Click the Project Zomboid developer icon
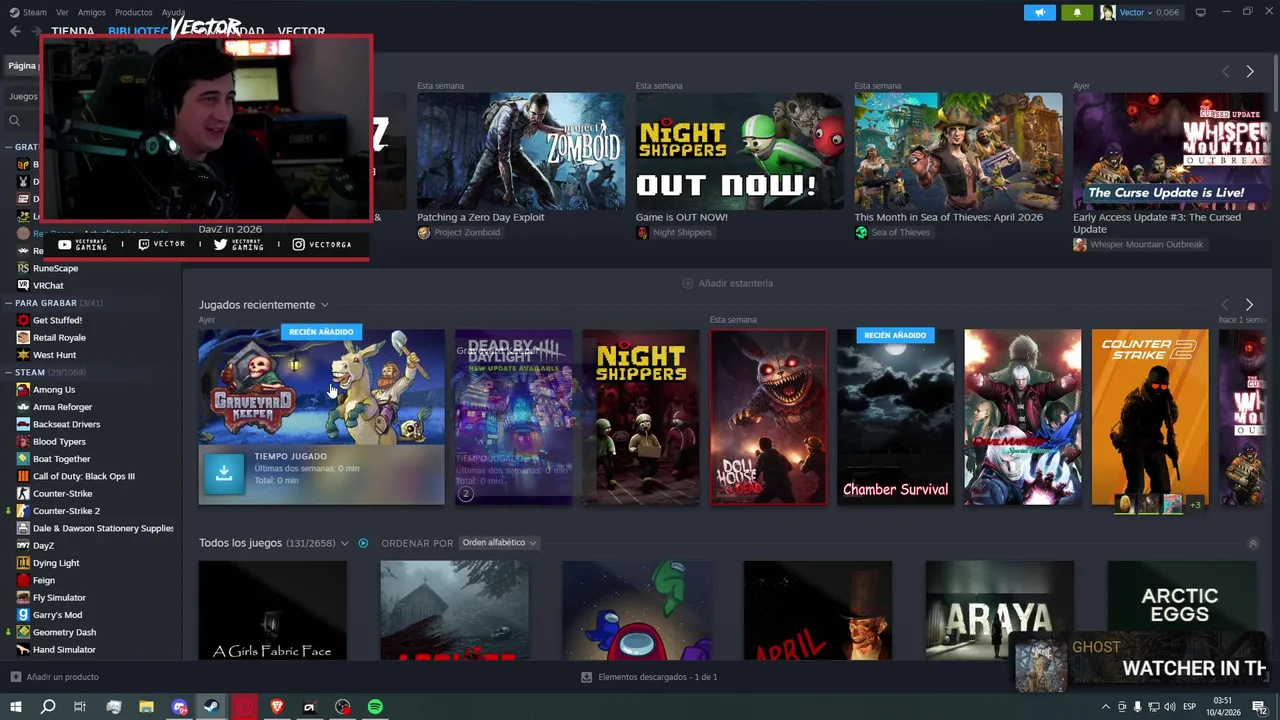The height and width of the screenshot is (720, 1280). pos(424,233)
